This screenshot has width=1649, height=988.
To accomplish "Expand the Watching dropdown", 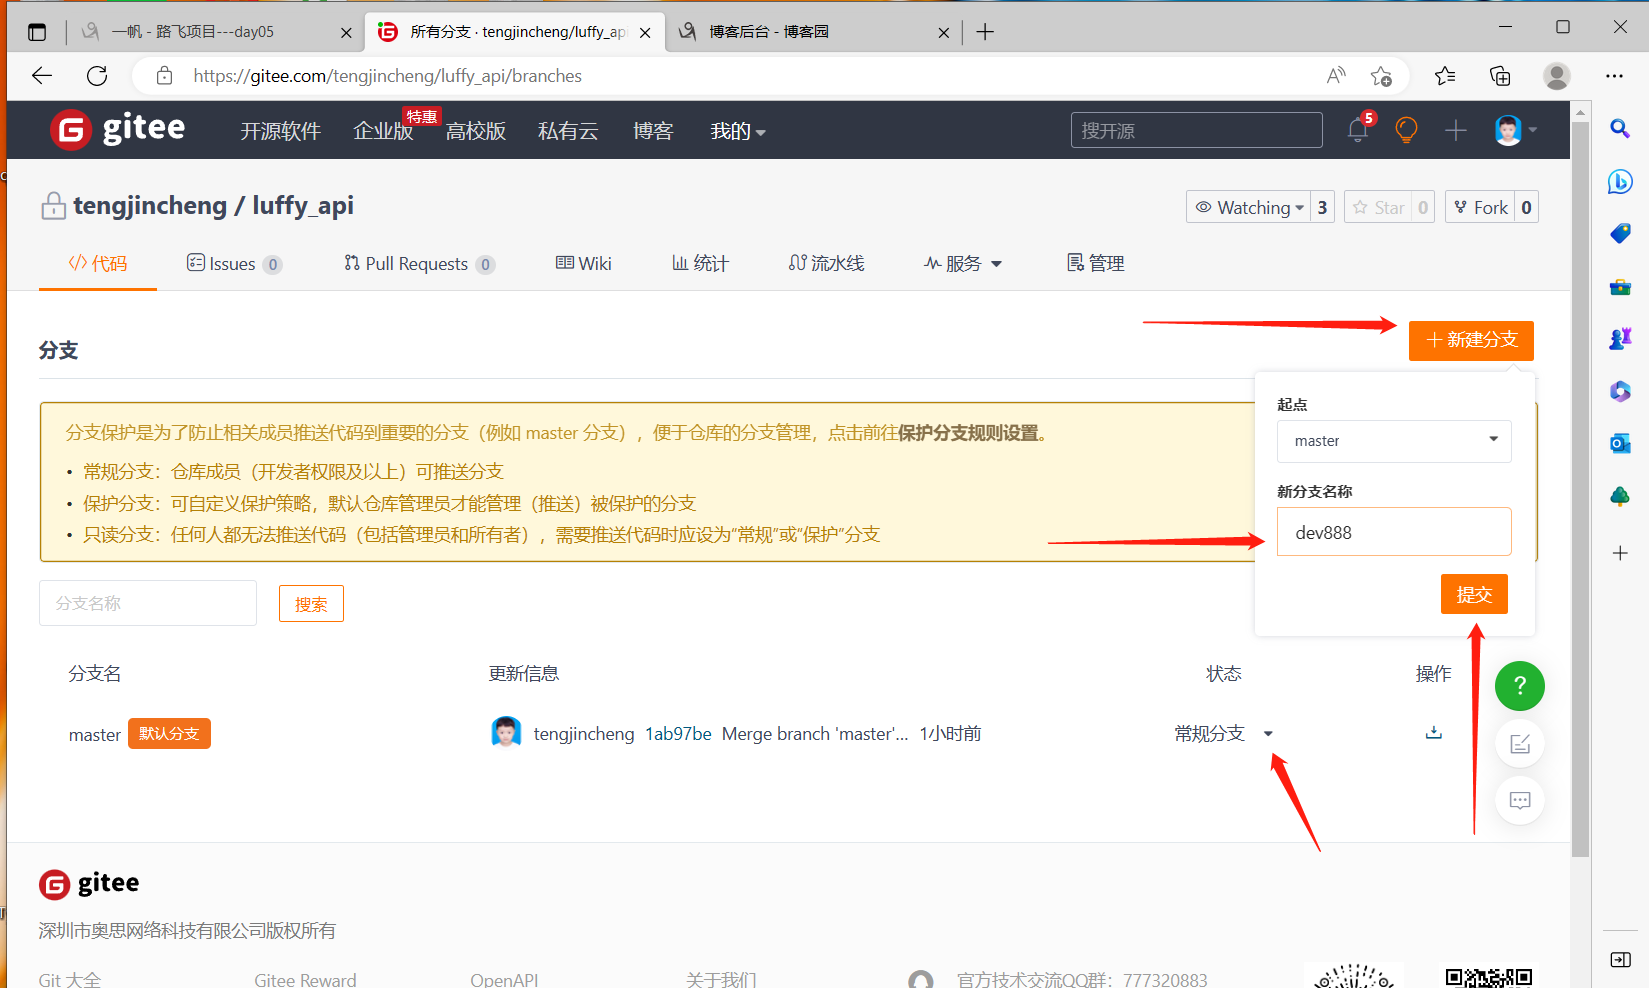I will pos(1249,207).
